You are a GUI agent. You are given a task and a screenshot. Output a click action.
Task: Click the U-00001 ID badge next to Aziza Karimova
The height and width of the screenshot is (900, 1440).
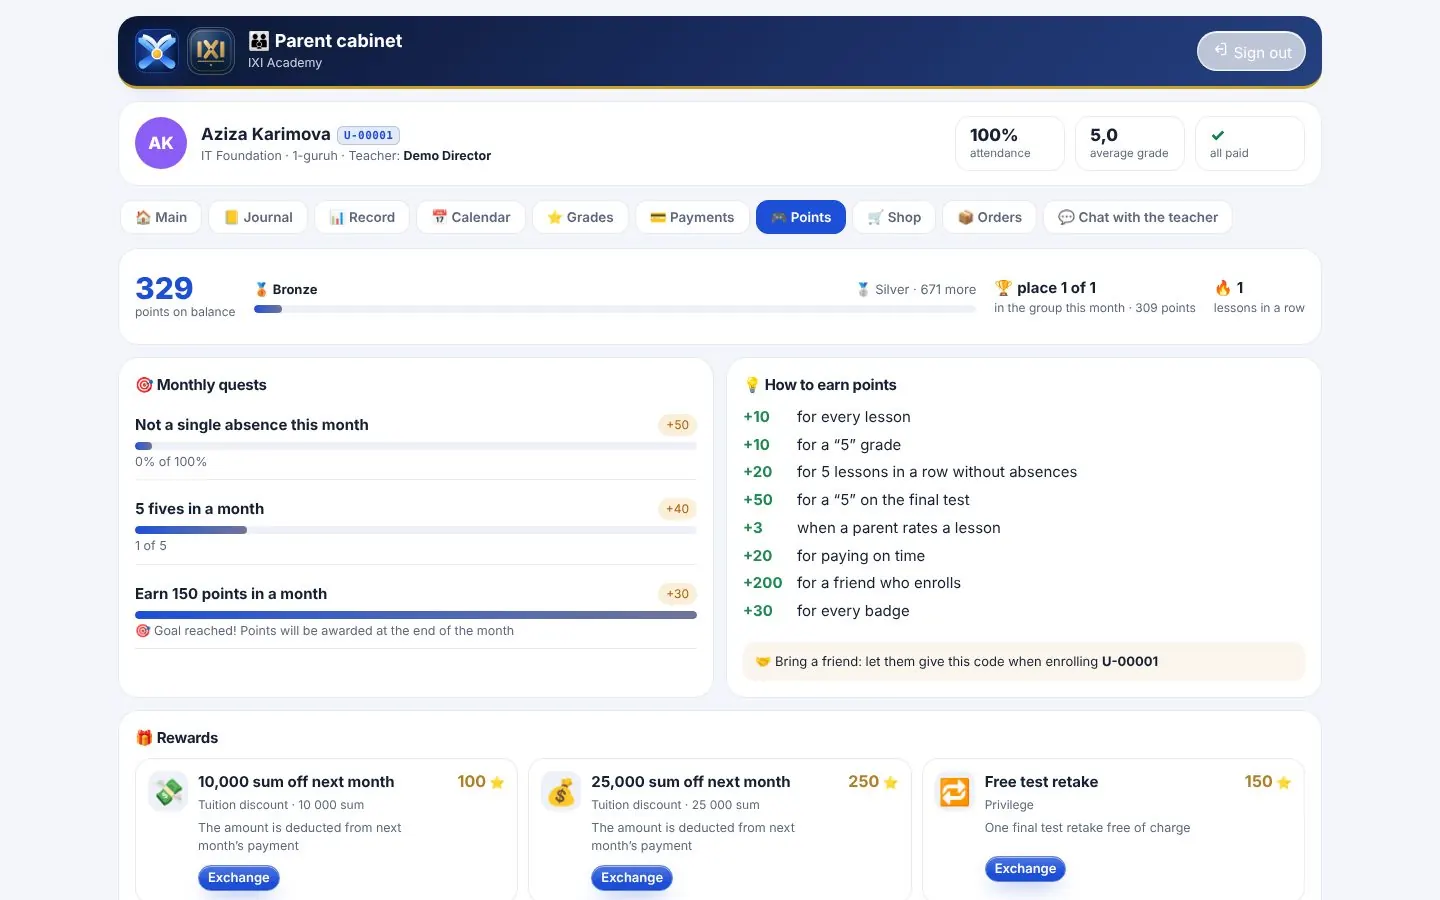[x=369, y=135]
